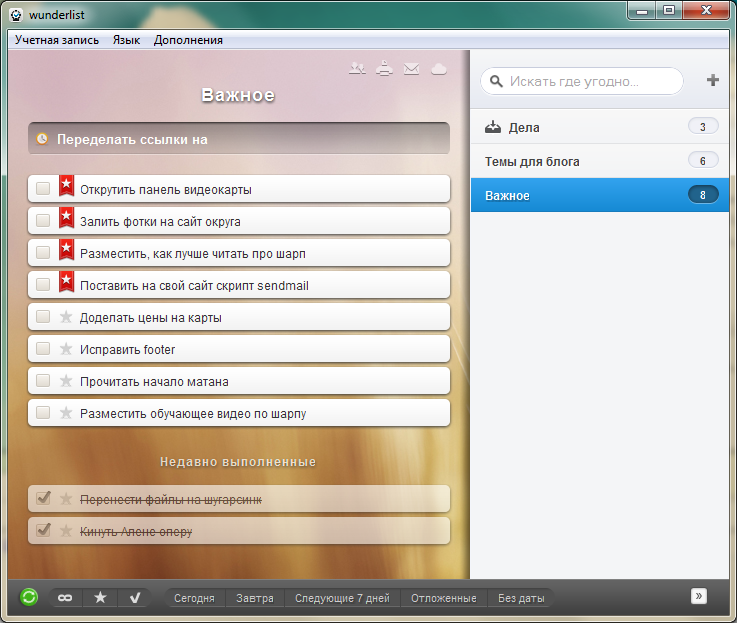The height and width of the screenshot is (623, 737).
Task: Filter starred tasks in bottom bar
Action: (100, 598)
